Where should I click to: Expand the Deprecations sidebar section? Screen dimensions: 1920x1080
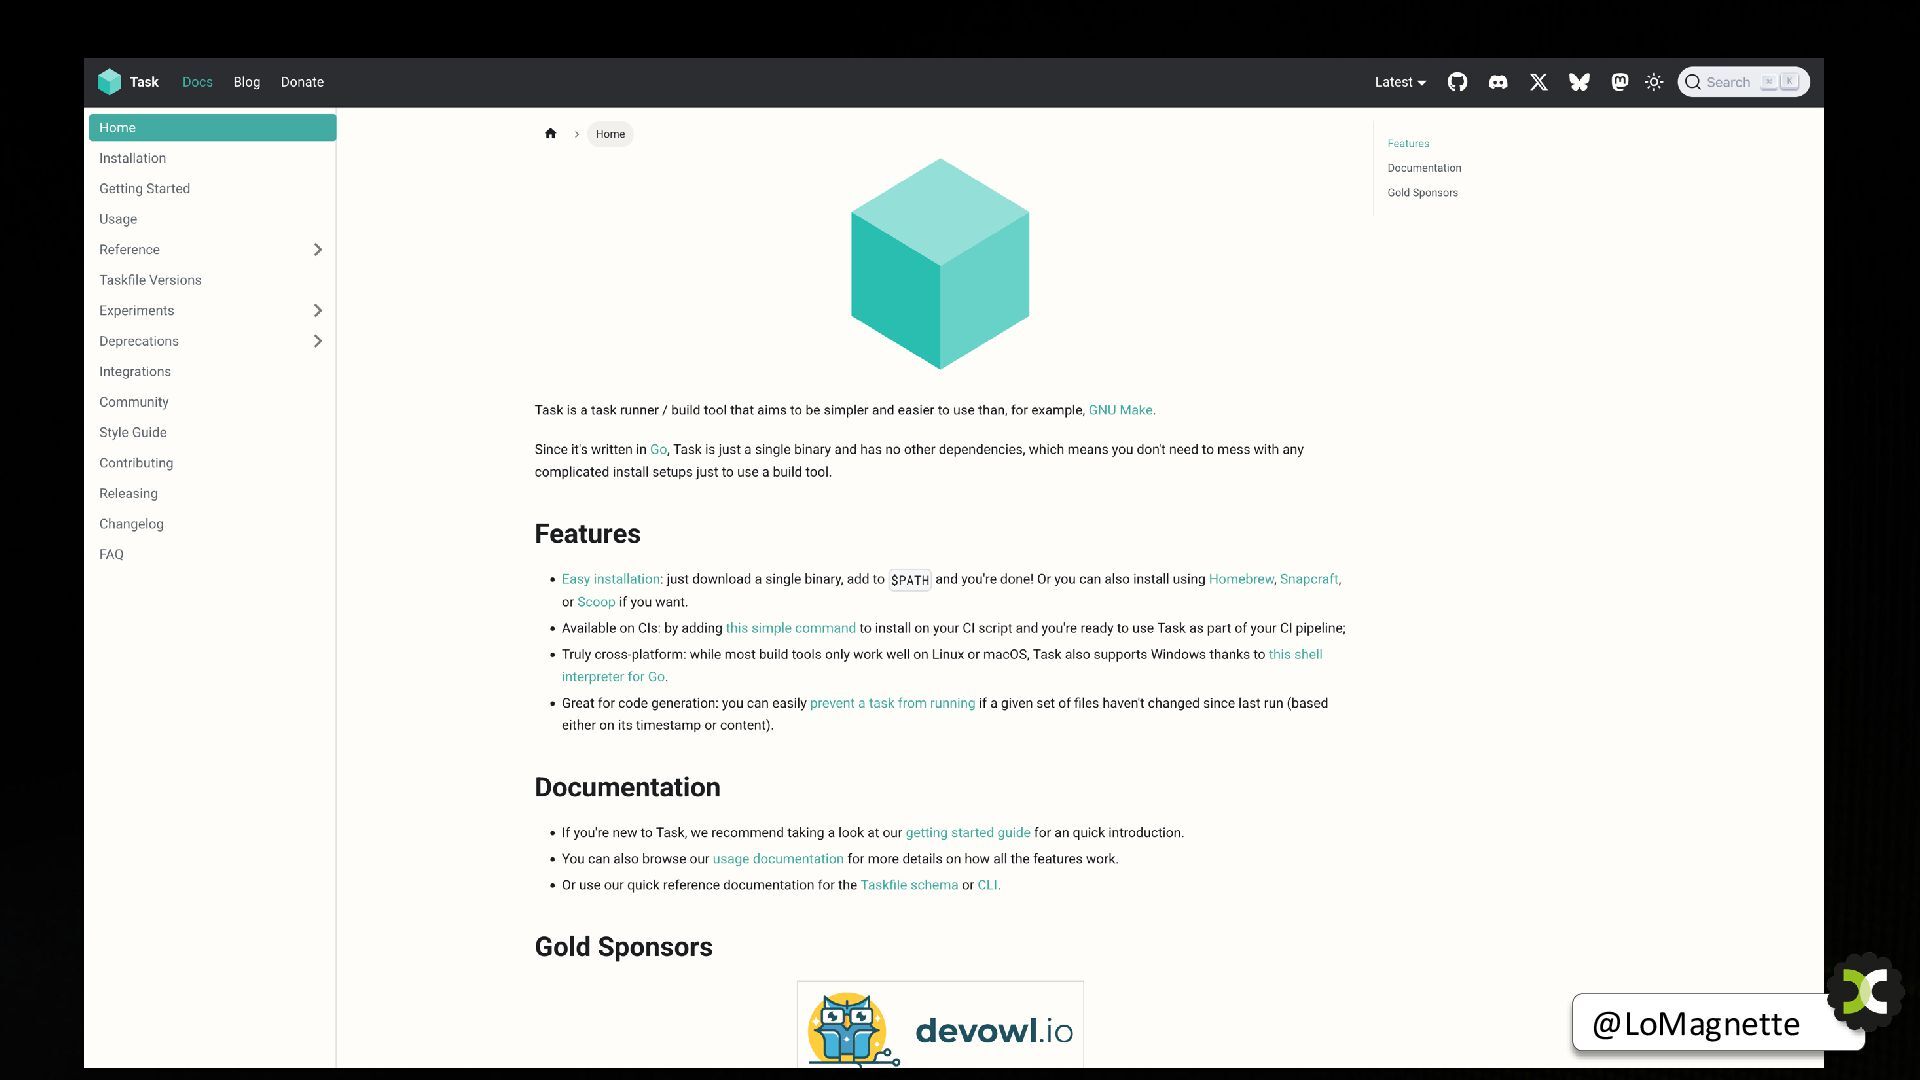pos(317,341)
